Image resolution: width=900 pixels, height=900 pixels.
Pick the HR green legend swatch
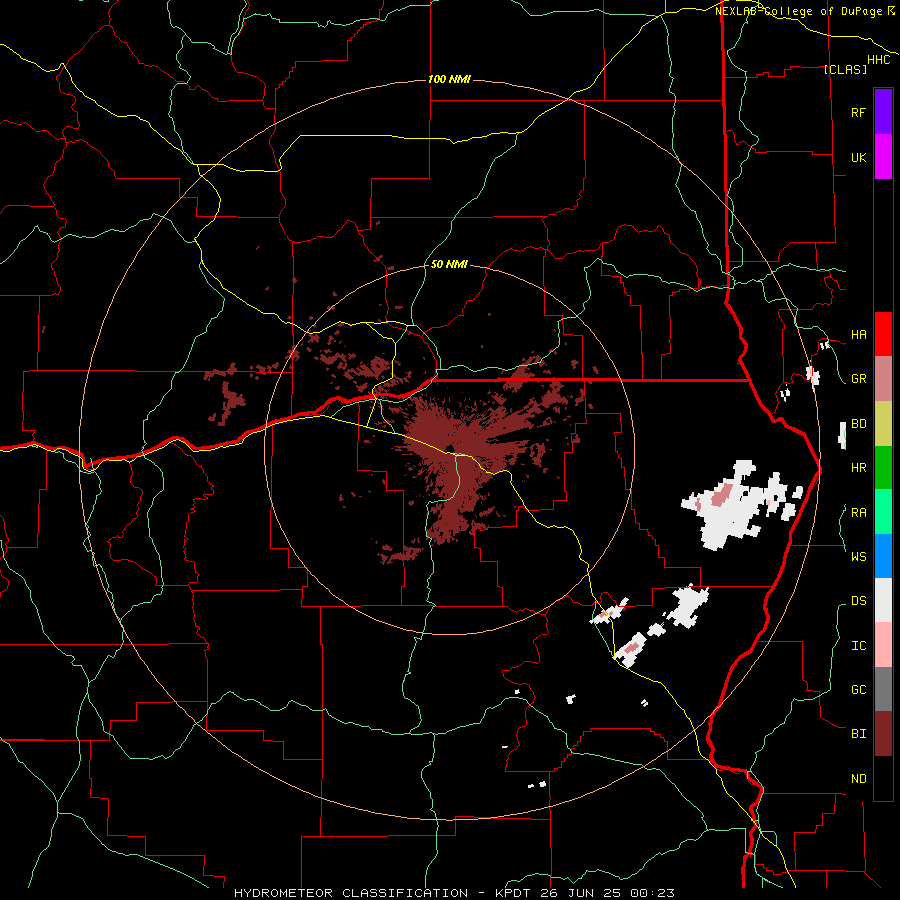[x=883, y=467]
